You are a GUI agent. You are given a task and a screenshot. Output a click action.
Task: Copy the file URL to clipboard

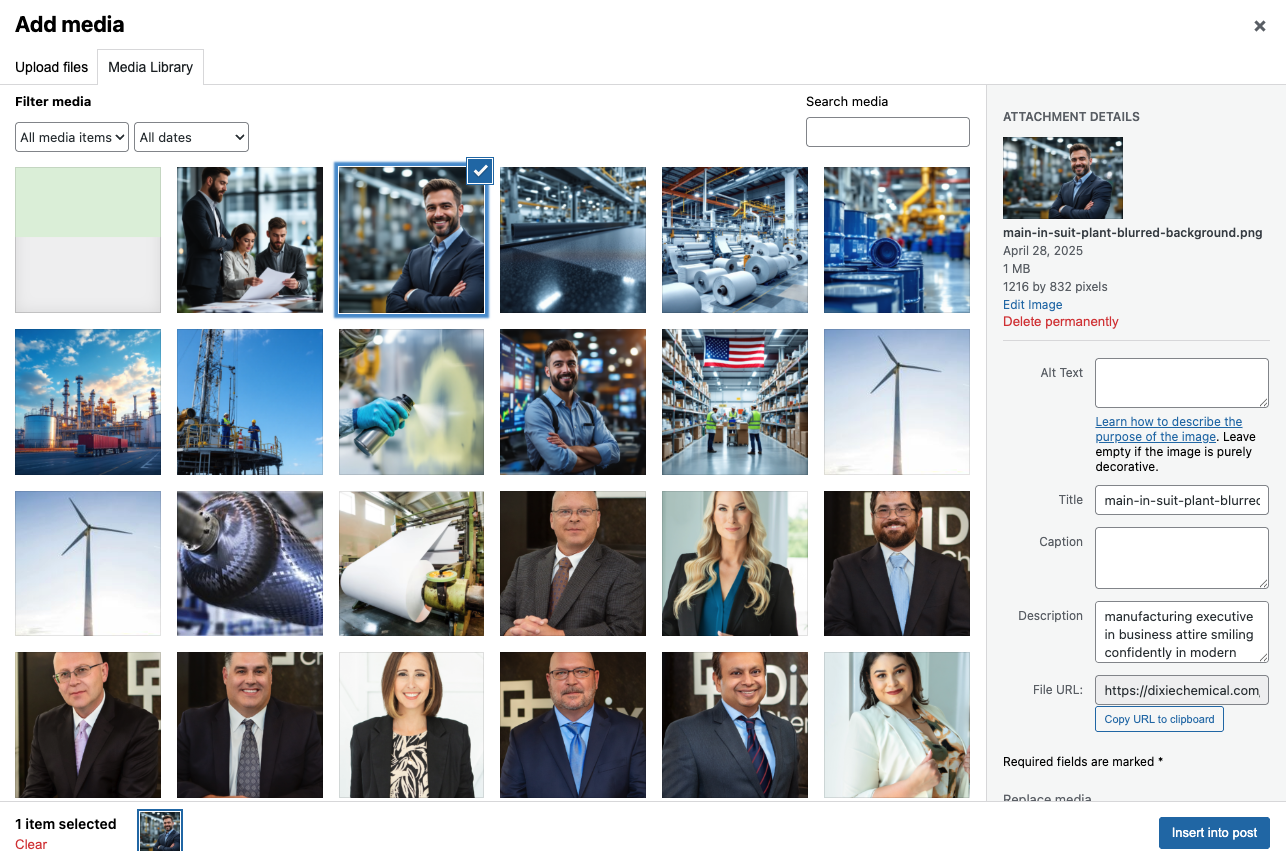(x=1158, y=719)
